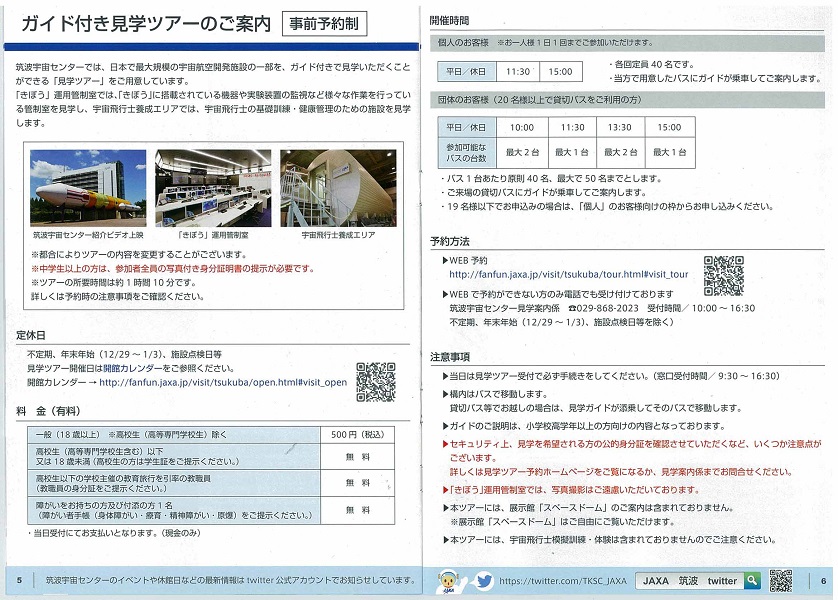Click the バス1台あたり原則40名 note
Viewport: 838px width, 600px height.
click(x=550, y=178)
